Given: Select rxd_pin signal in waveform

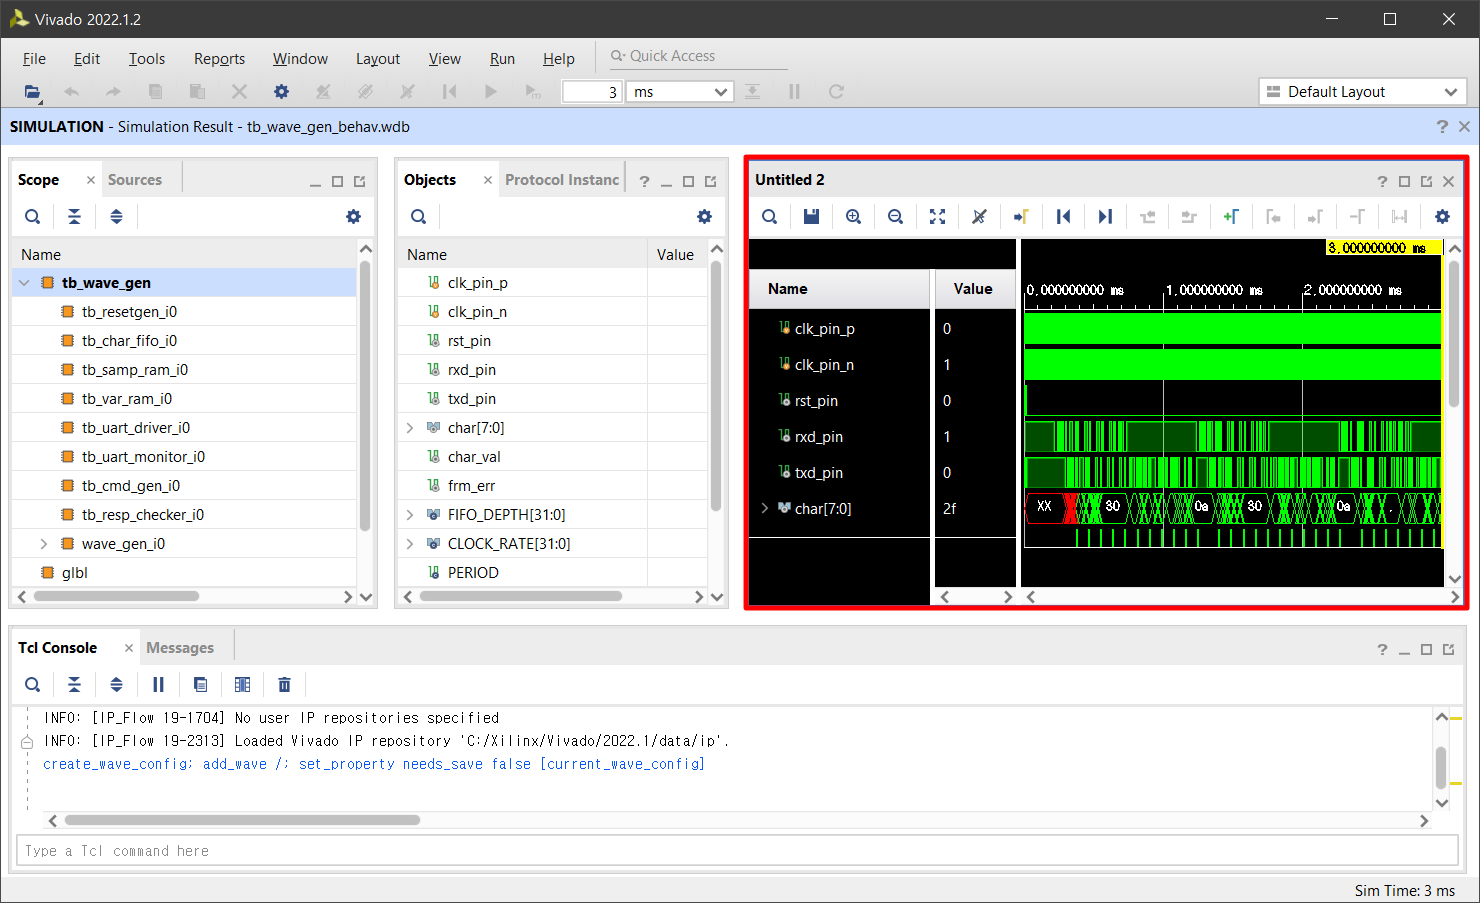Looking at the screenshot, I should 818,437.
